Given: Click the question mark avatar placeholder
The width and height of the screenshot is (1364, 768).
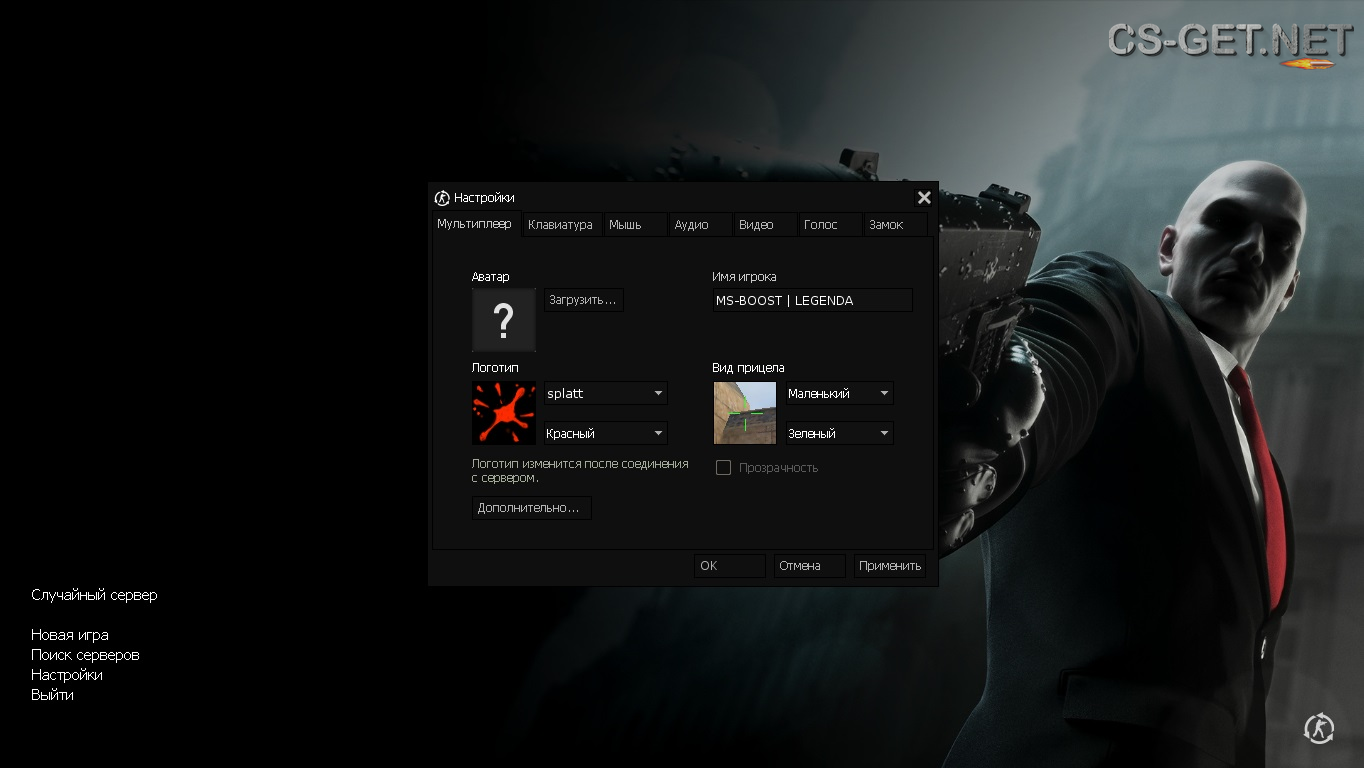Looking at the screenshot, I should pyautogui.click(x=503, y=320).
